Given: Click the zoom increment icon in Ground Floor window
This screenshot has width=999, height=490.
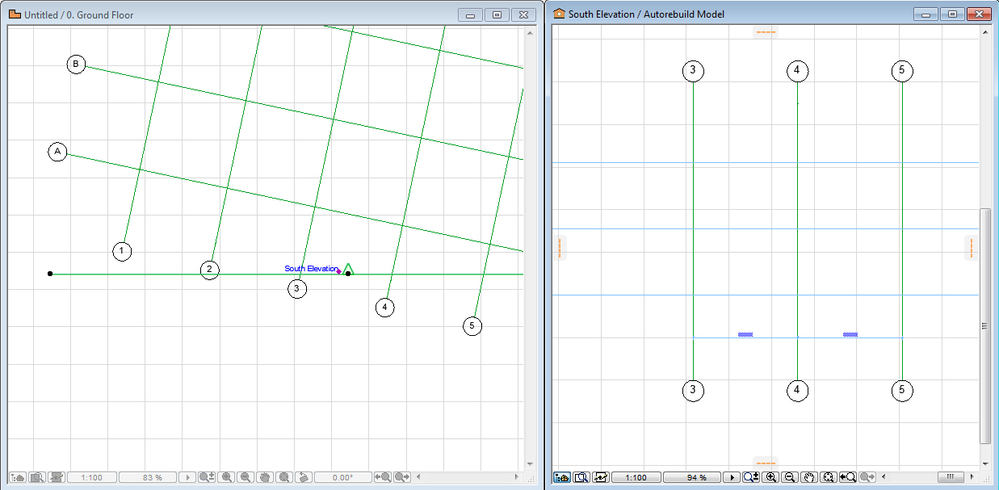Looking at the screenshot, I should click(206, 477).
